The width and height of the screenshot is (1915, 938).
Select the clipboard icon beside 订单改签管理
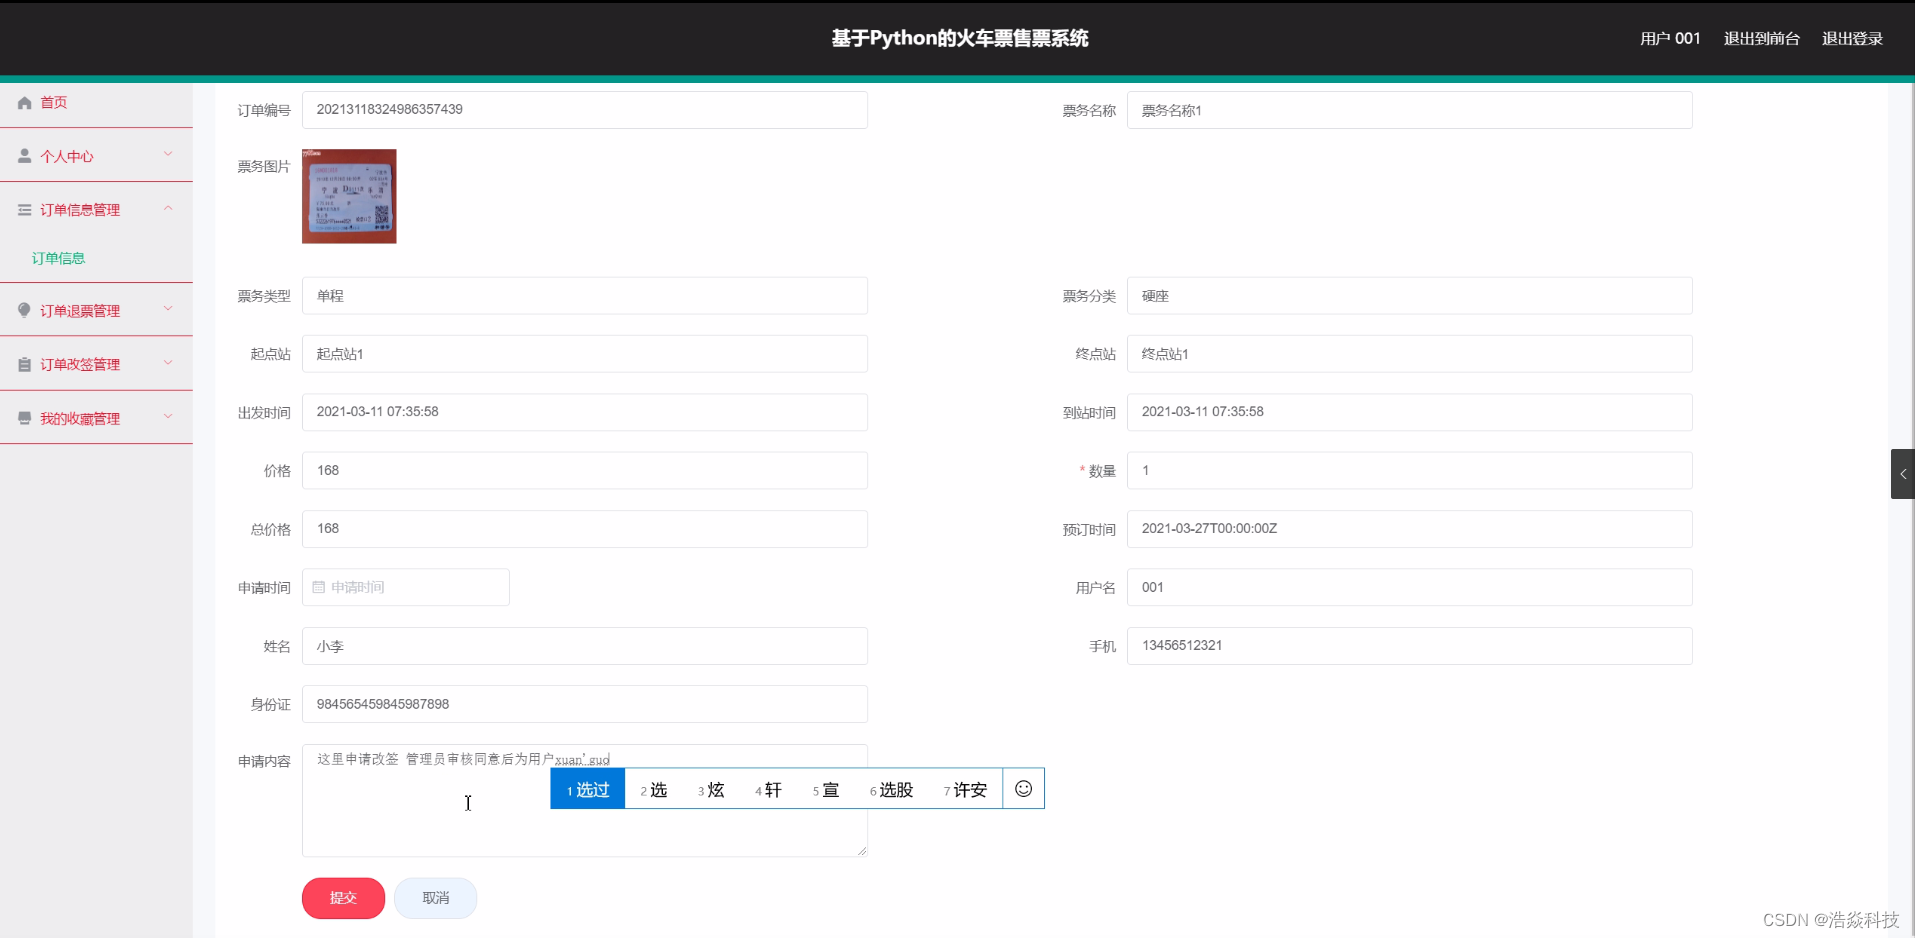(22, 363)
